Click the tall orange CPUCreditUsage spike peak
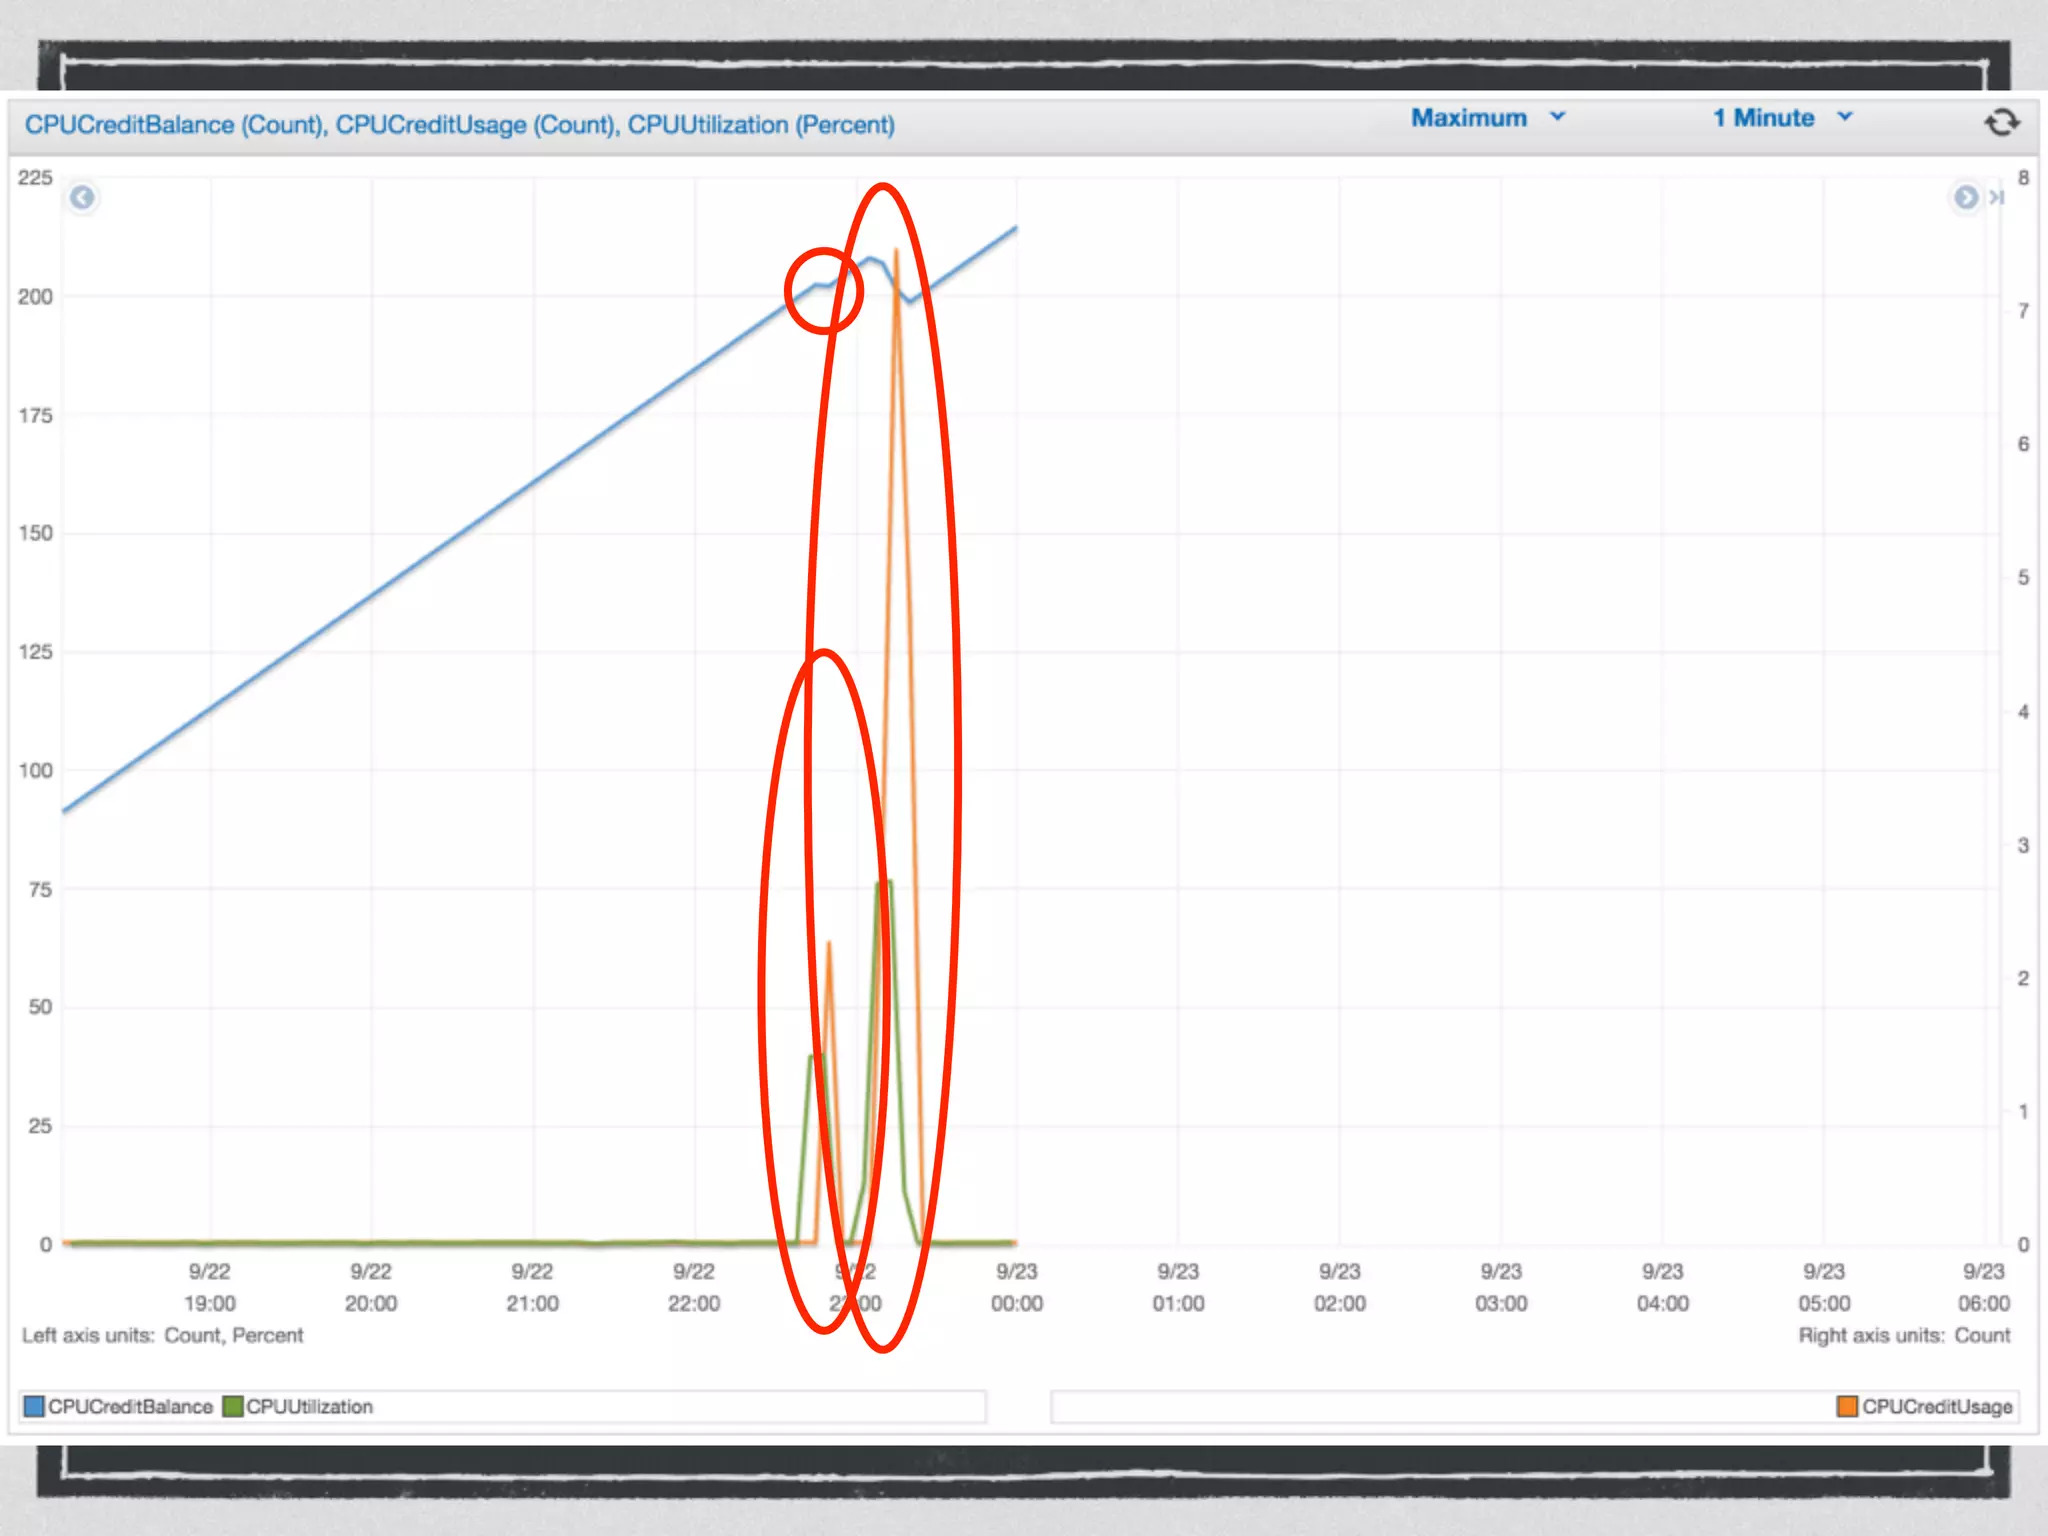Screen dimensions: 2048x1536 click(896, 252)
